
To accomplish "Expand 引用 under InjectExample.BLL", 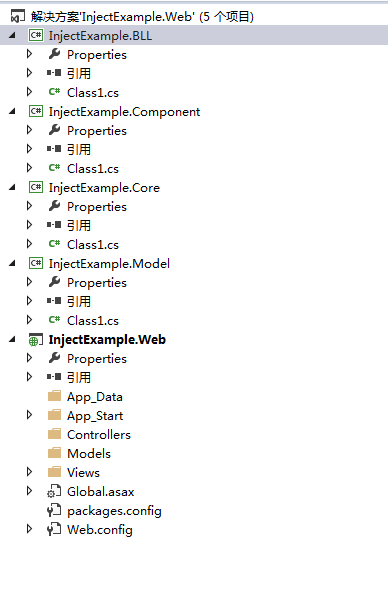I will tap(29, 73).
